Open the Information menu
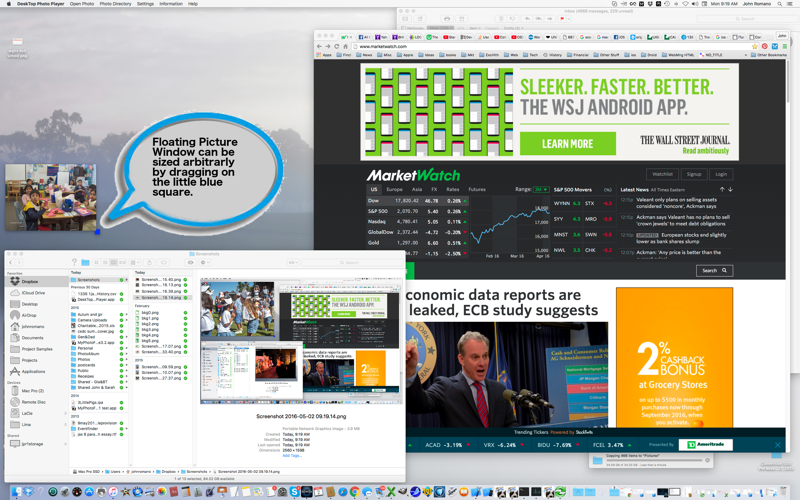This screenshot has height=500, width=800. (x=171, y=4)
